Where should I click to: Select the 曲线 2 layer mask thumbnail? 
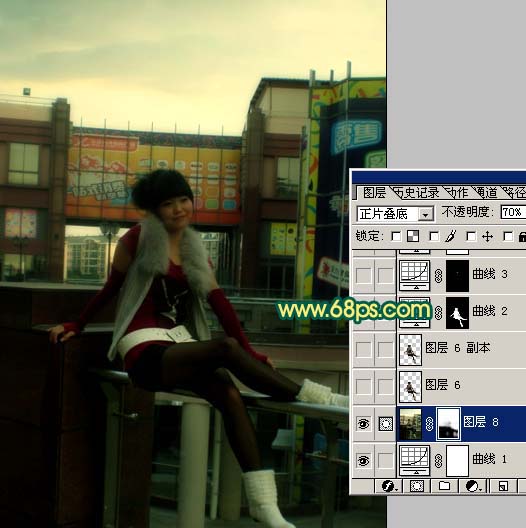tap(457, 312)
